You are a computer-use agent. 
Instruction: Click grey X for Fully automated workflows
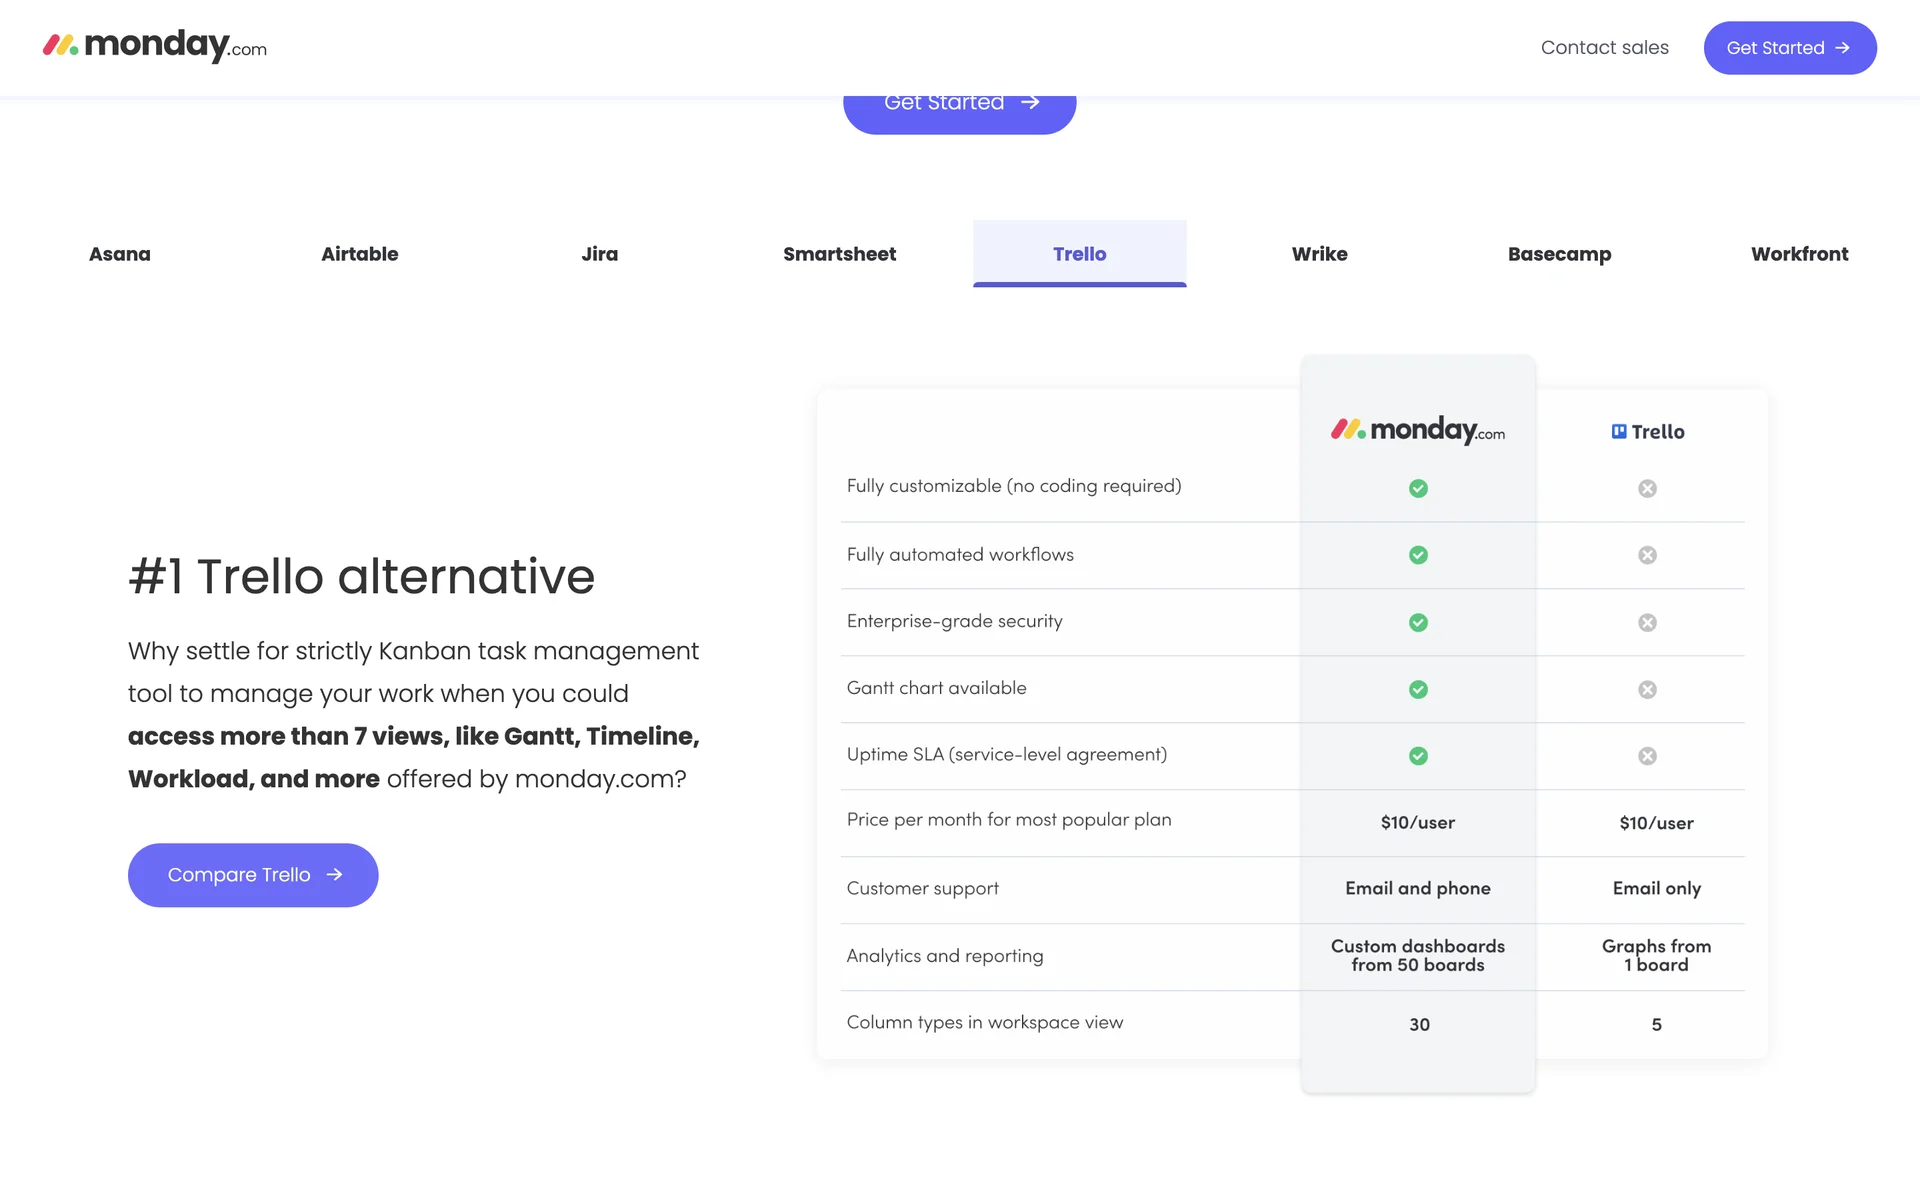coord(1647,555)
